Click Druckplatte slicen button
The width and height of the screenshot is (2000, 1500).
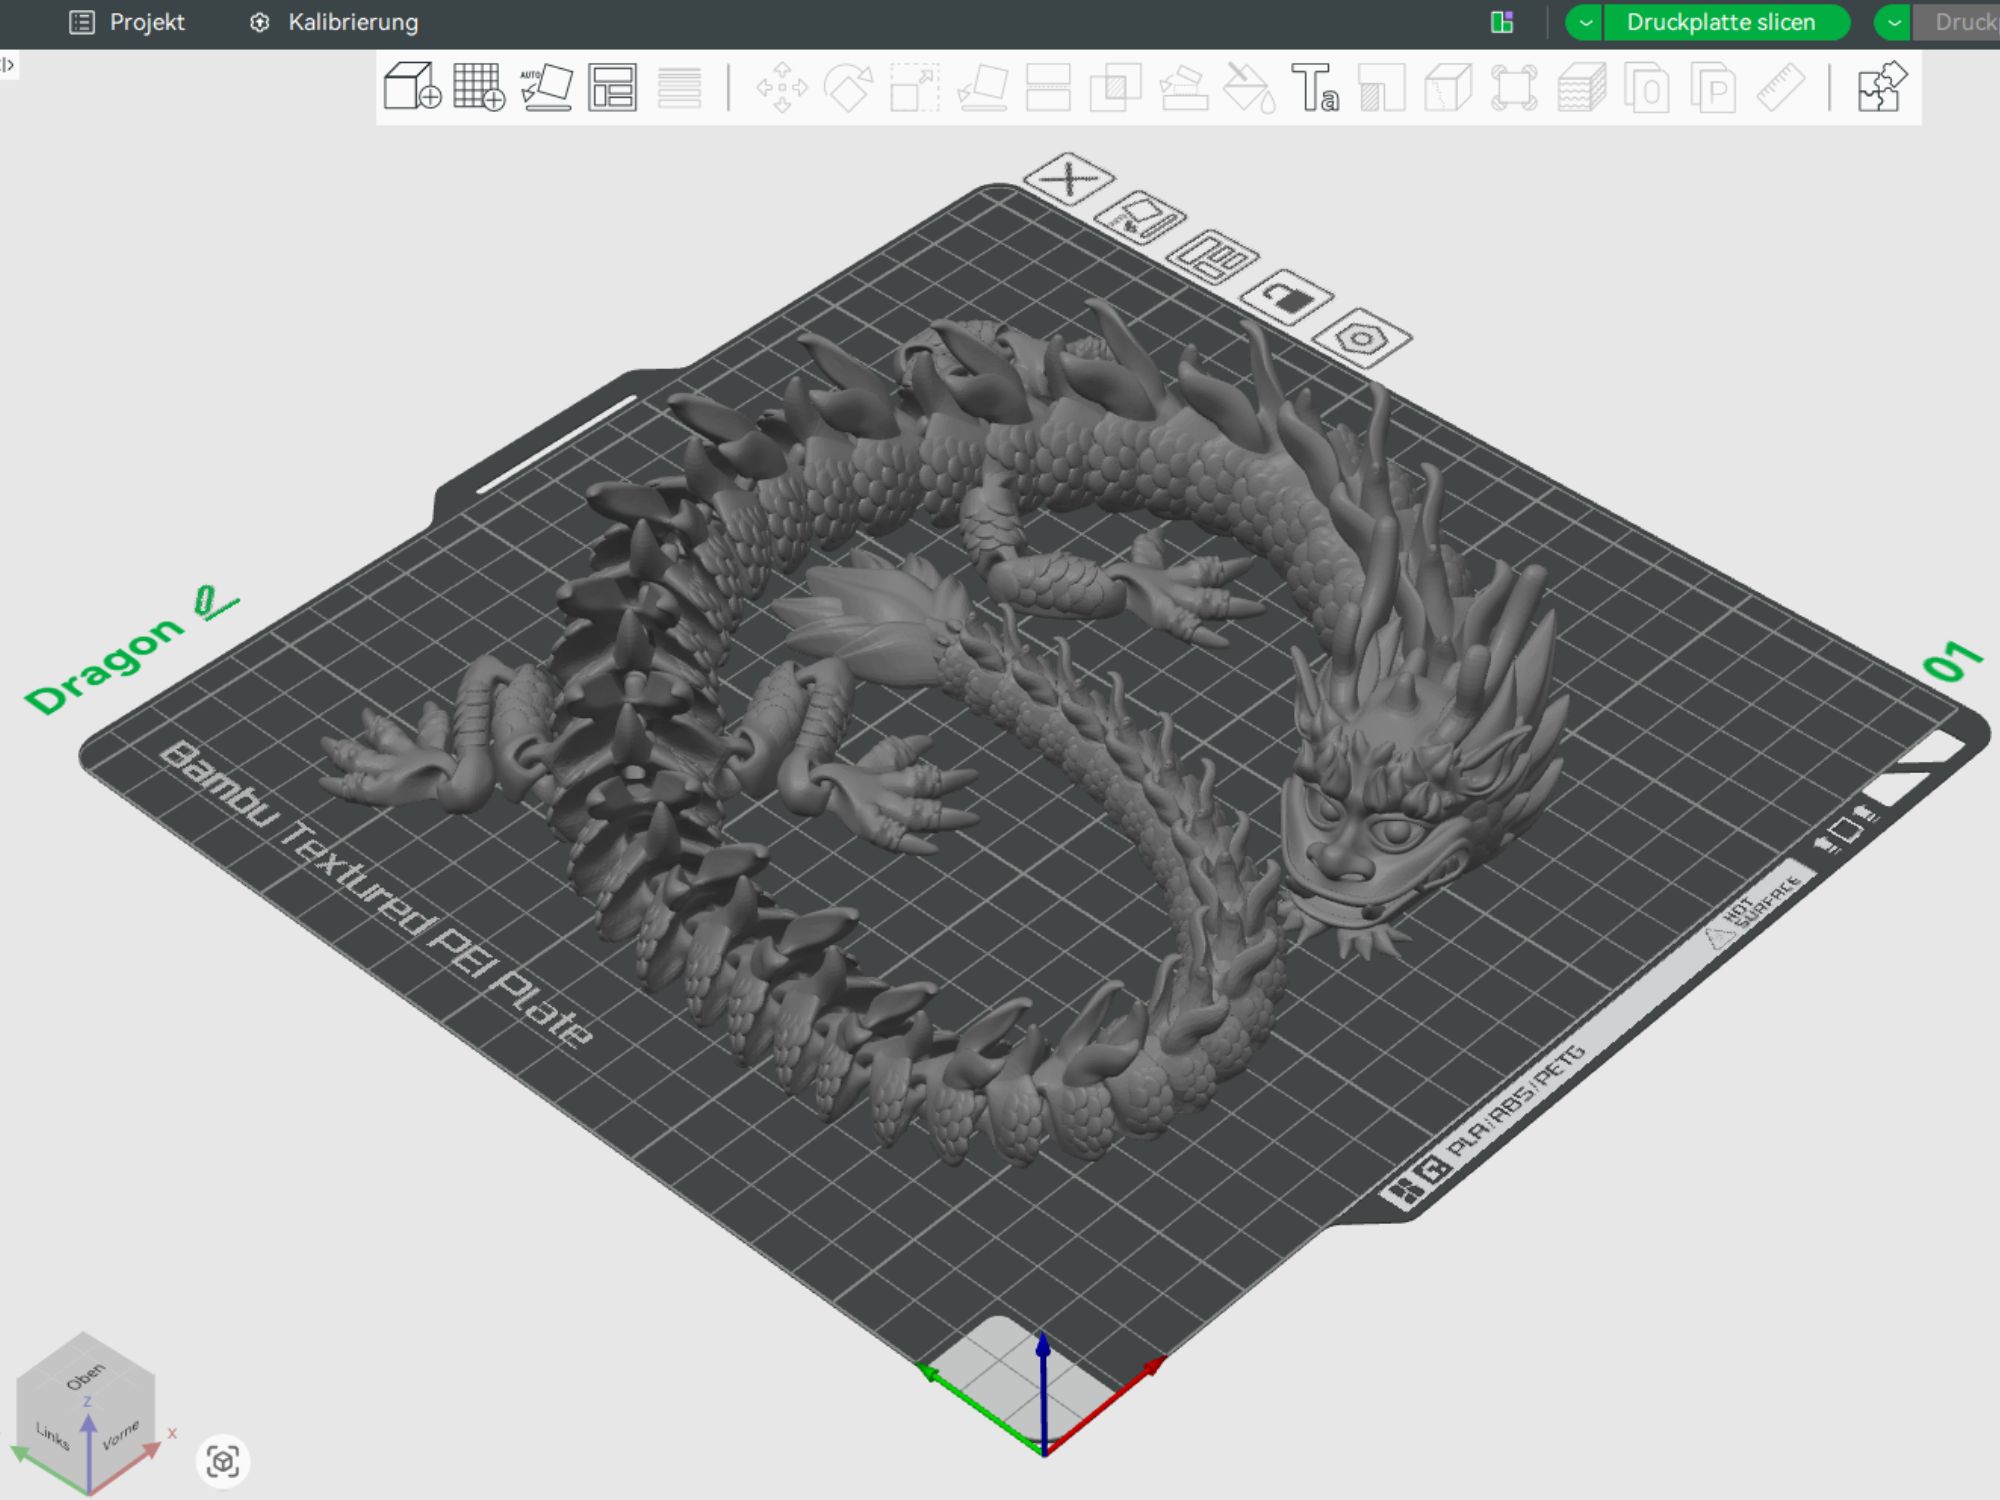click(1720, 22)
